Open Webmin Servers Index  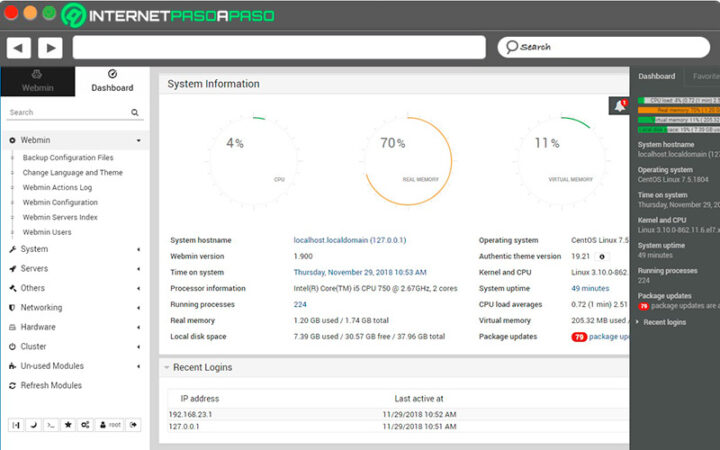(60, 217)
